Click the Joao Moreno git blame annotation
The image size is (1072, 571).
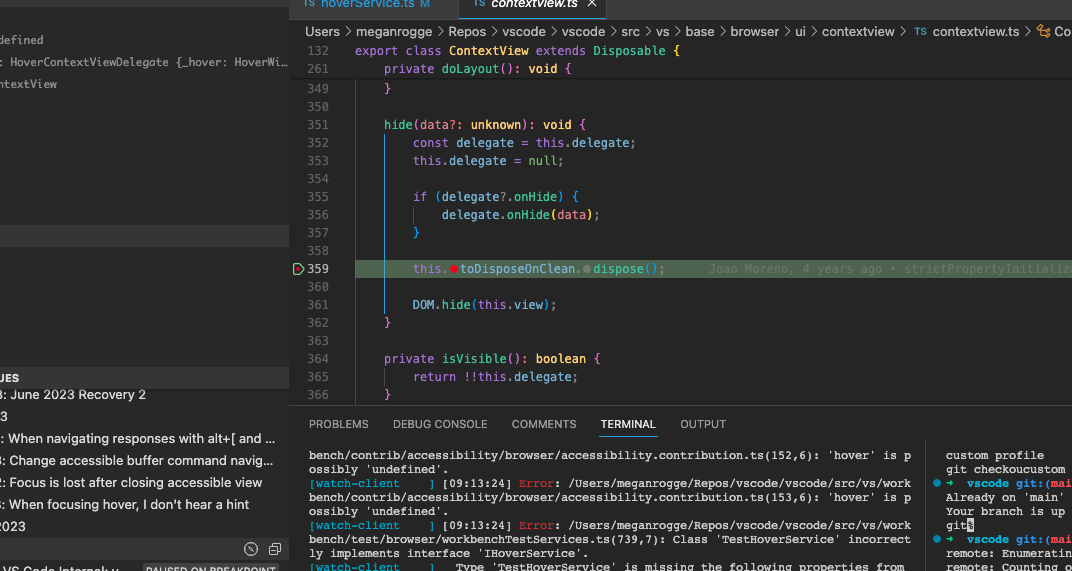[x=889, y=269]
